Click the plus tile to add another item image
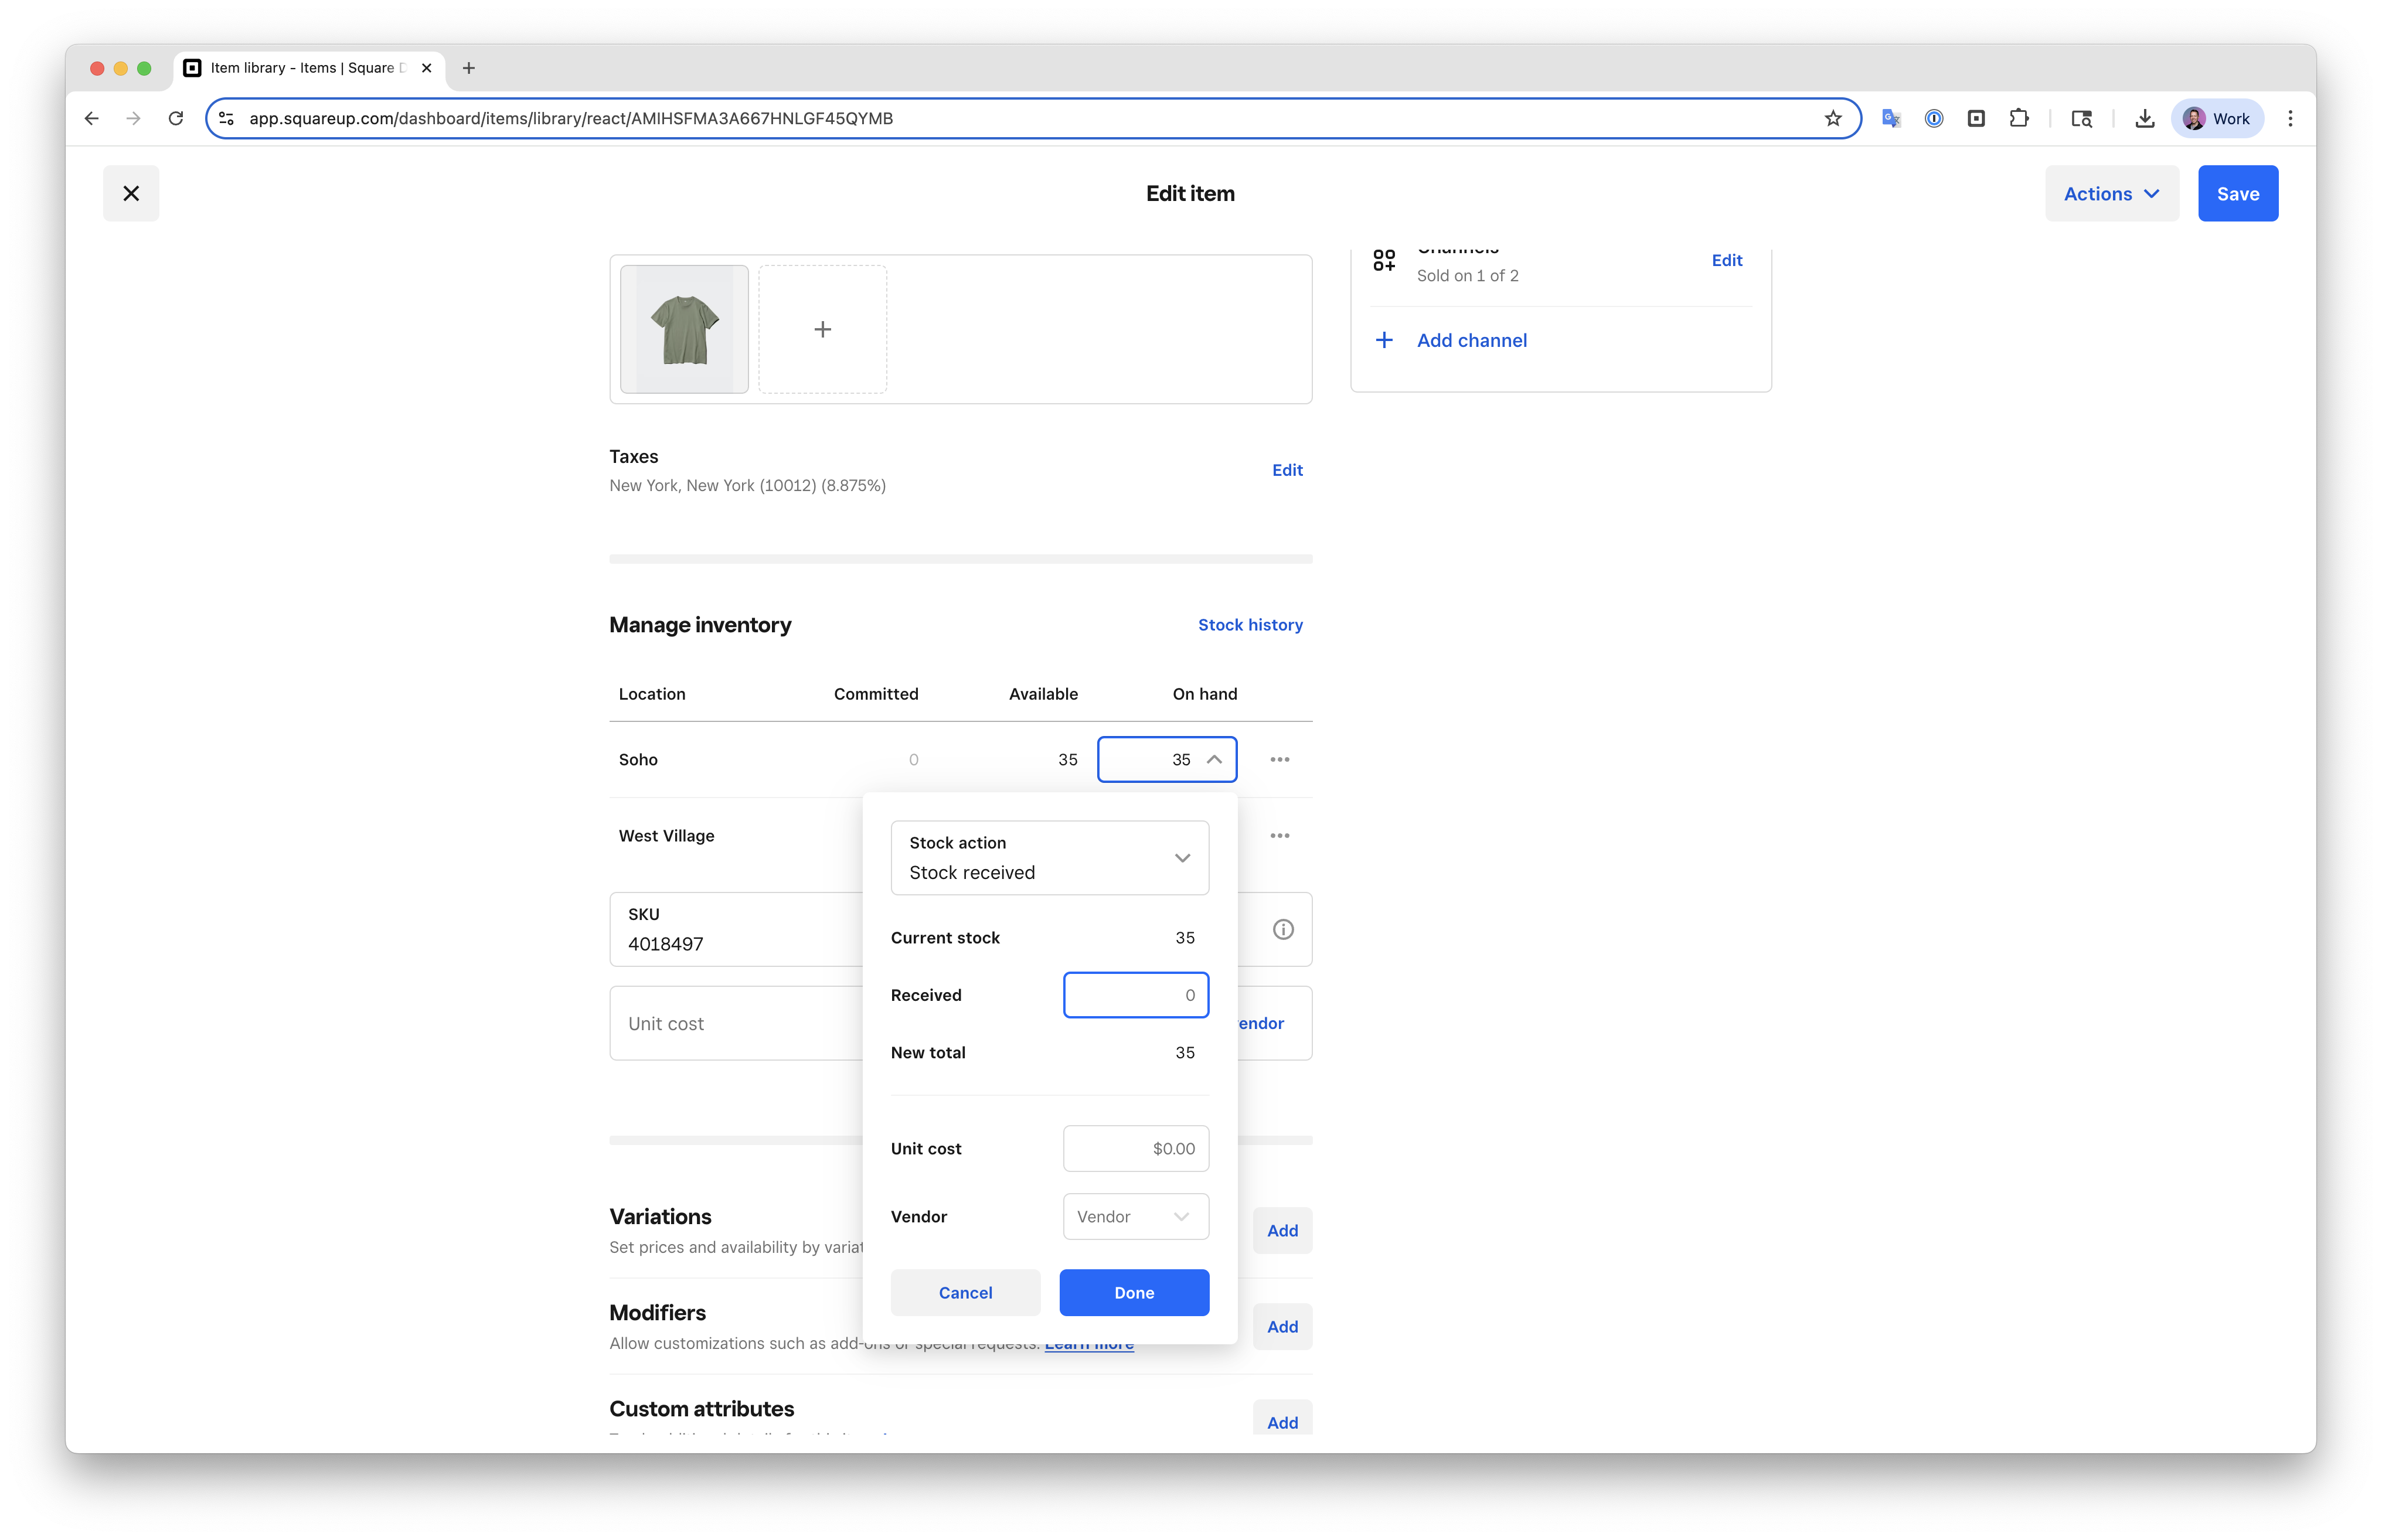Image resolution: width=2382 pixels, height=1540 pixels. (822, 328)
